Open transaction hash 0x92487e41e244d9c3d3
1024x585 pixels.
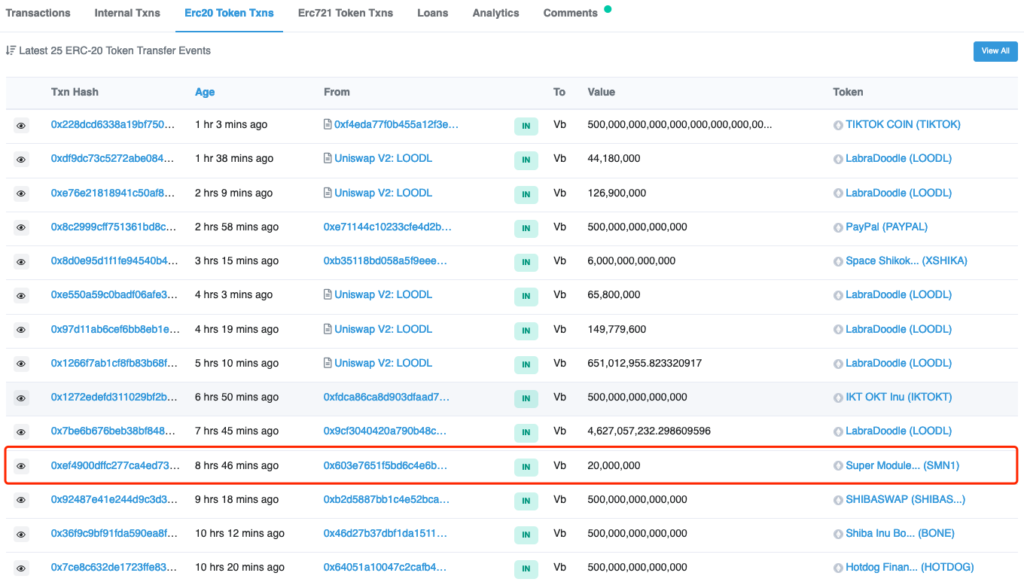114,499
